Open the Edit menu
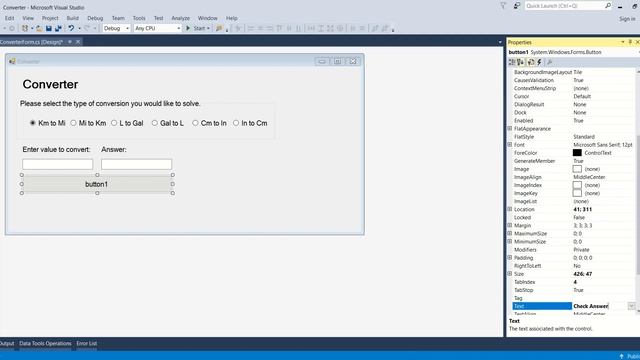This screenshot has height=360, width=640. pos(9,18)
